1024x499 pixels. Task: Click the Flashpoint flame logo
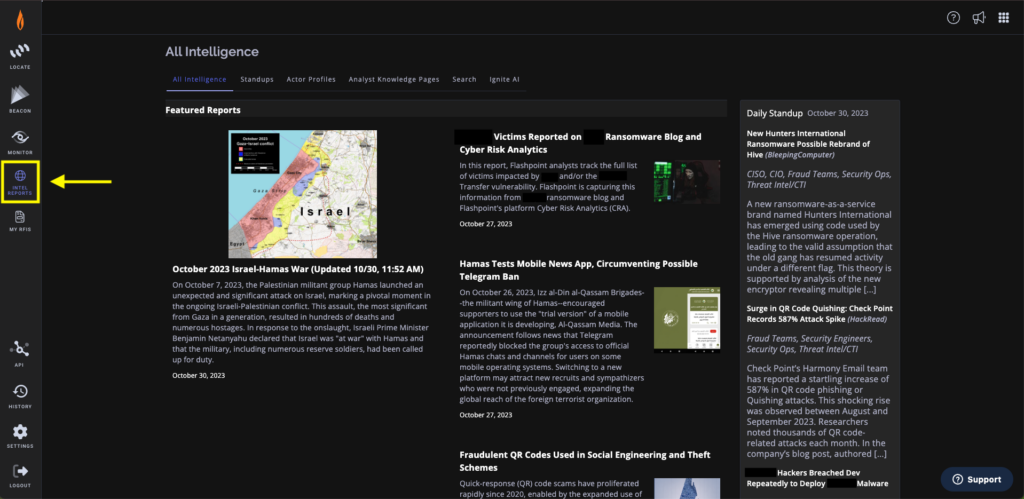pos(20,22)
